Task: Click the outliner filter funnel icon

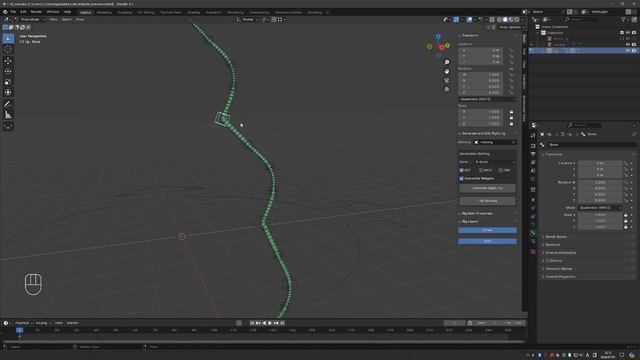Action: pos(623,19)
